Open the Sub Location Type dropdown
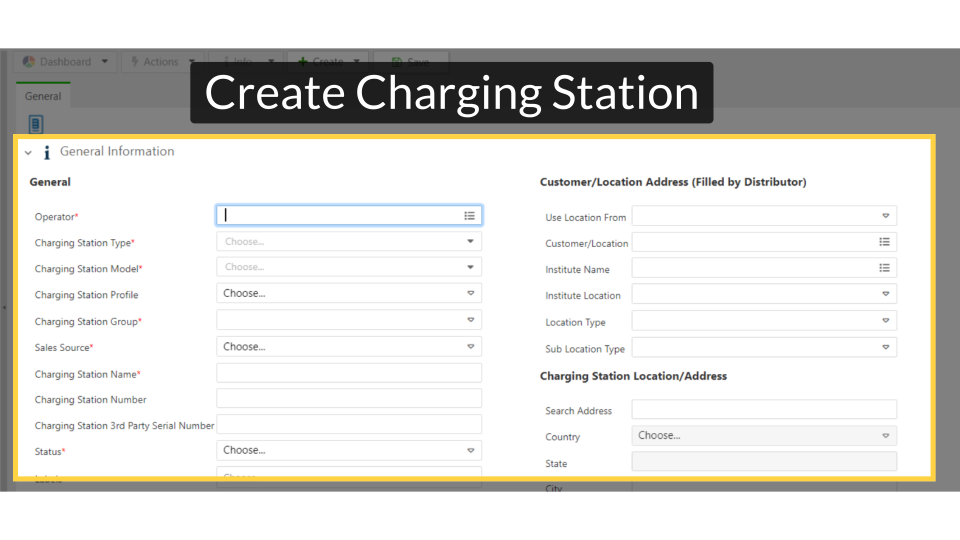Image resolution: width=960 pixels, height=540 pixels. point(764,347)
